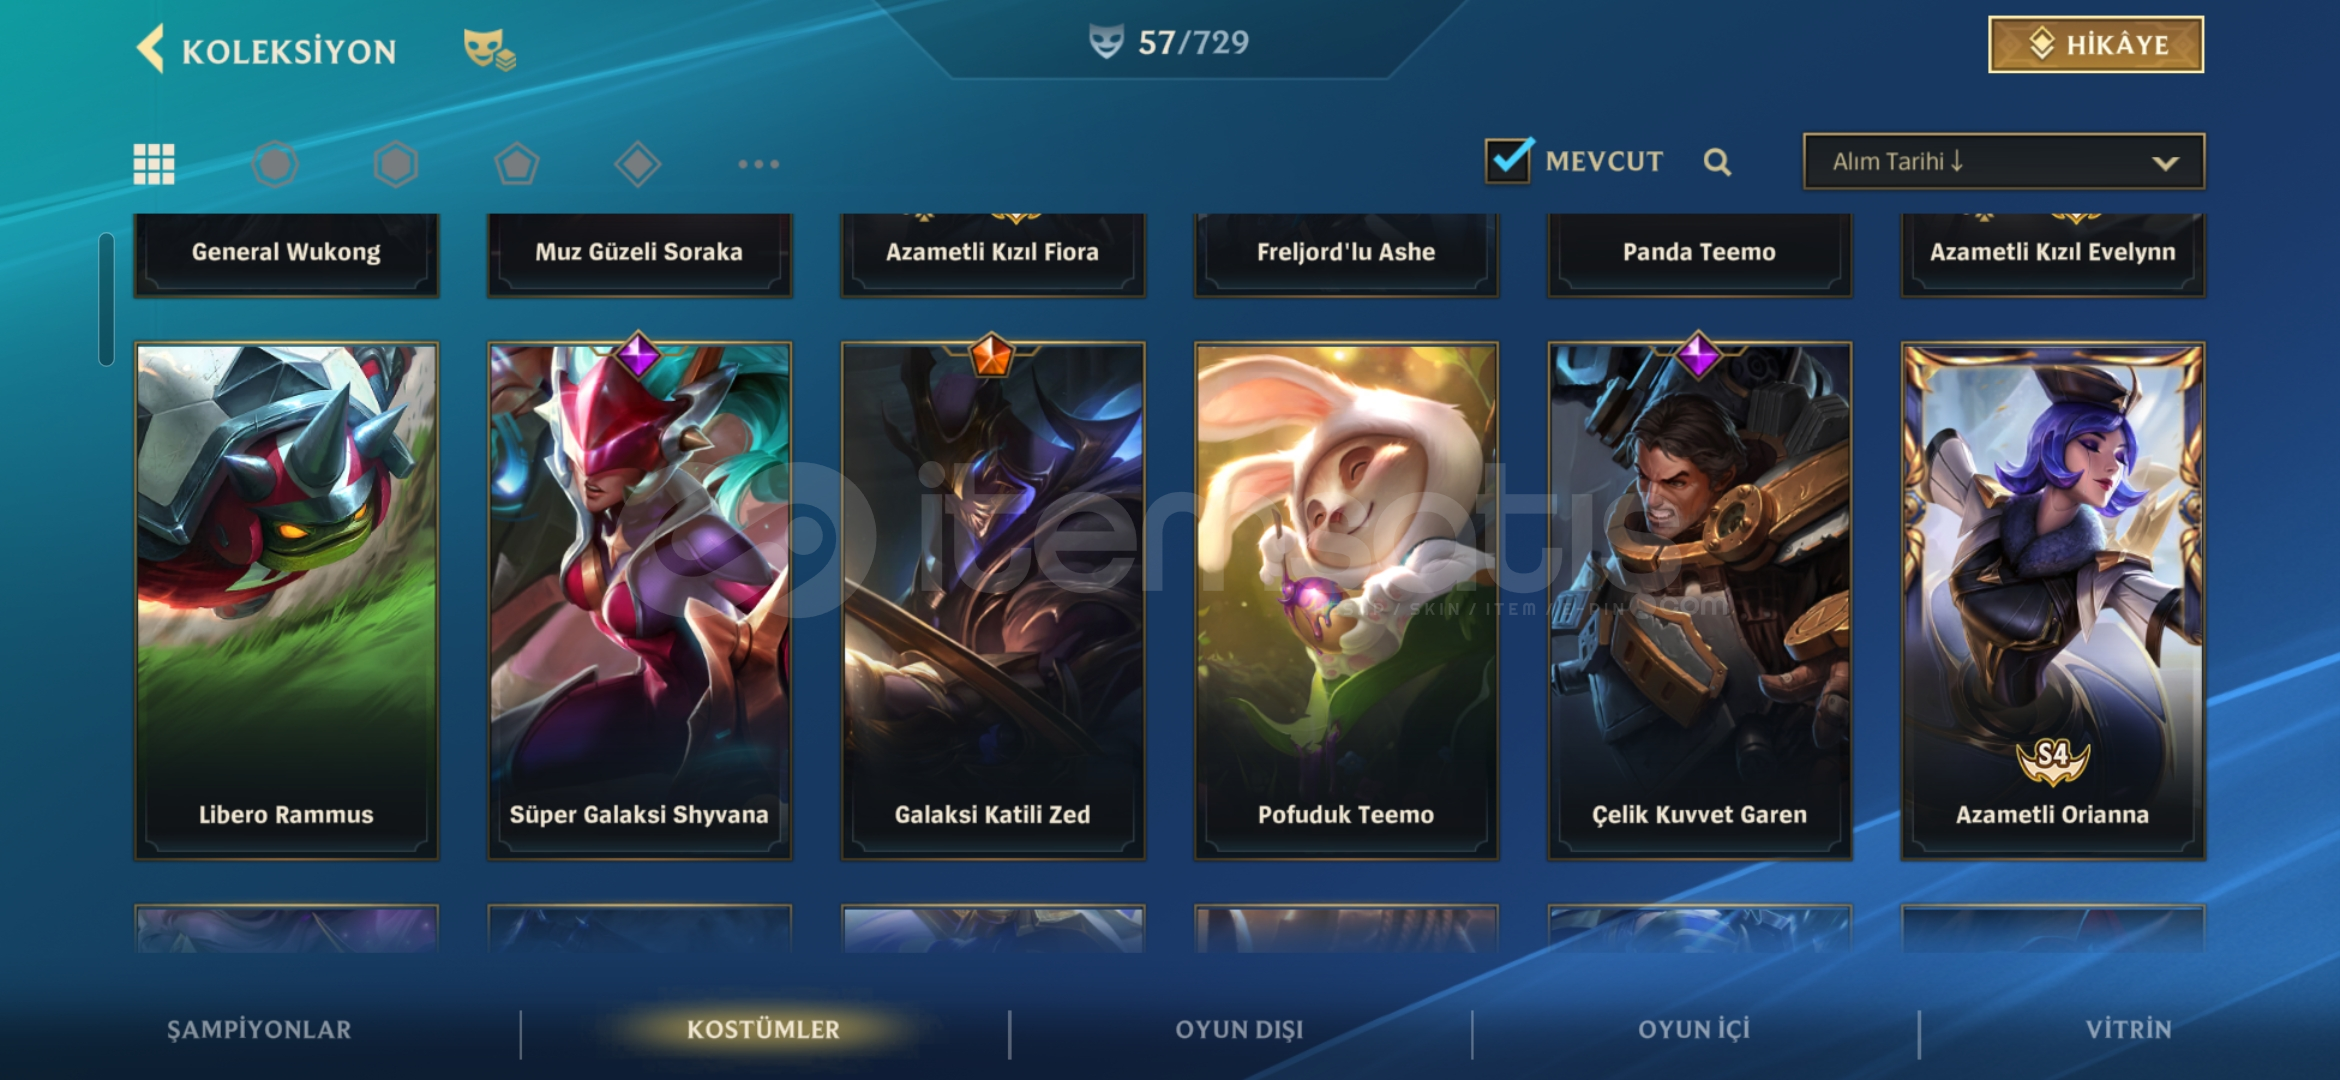Open the magnifier search icon
The width and height of the screenshot is (2340, 1080).
coord(1717,162)
